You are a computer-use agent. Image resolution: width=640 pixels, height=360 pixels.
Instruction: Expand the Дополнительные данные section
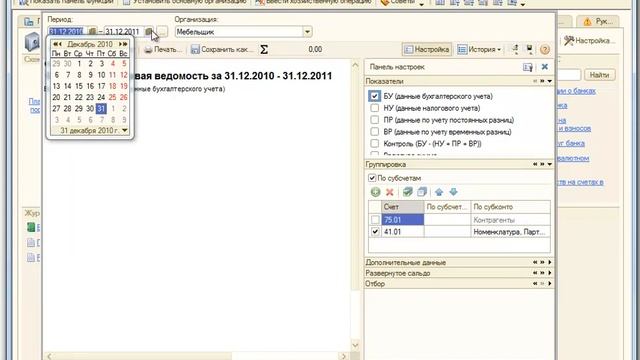tap(550, 262)
